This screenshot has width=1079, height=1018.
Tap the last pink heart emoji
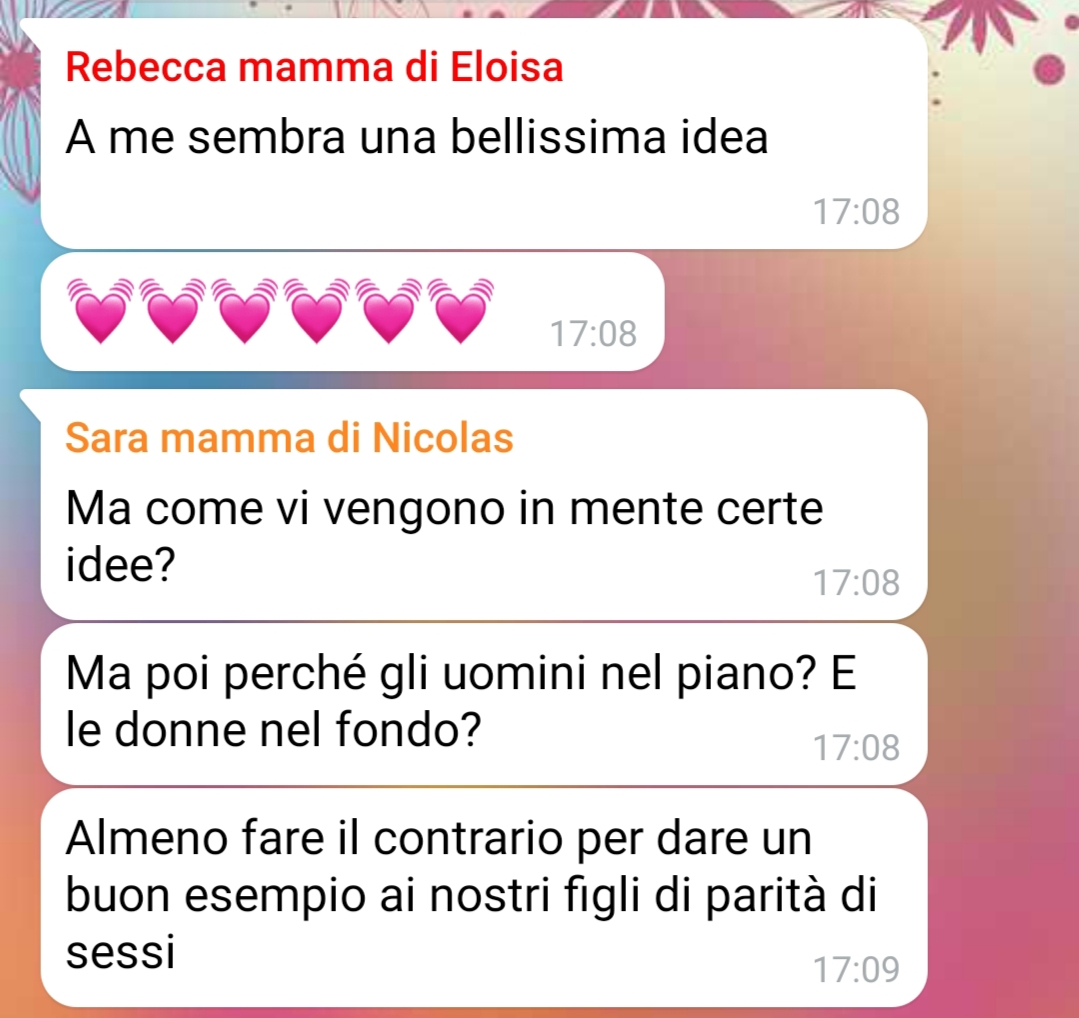460,311
